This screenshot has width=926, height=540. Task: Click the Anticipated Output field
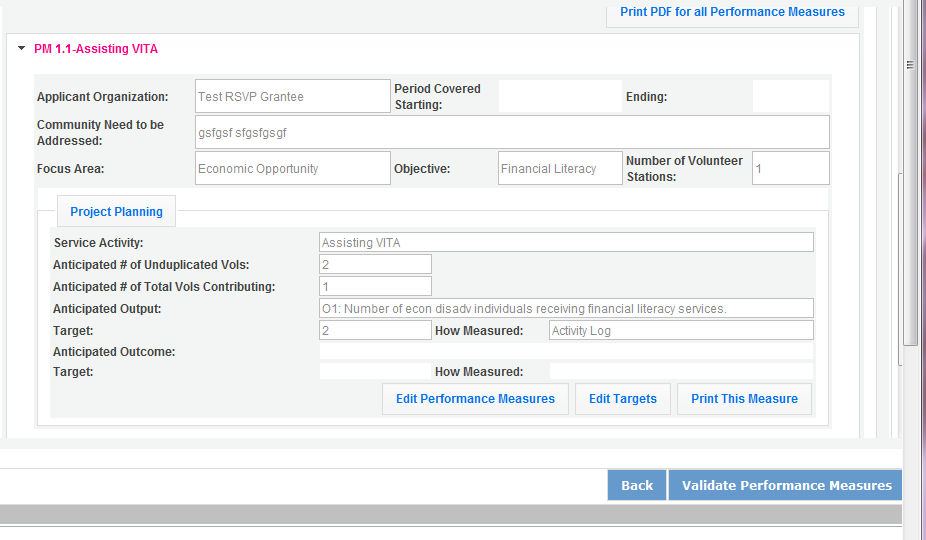tap(566, 308)
